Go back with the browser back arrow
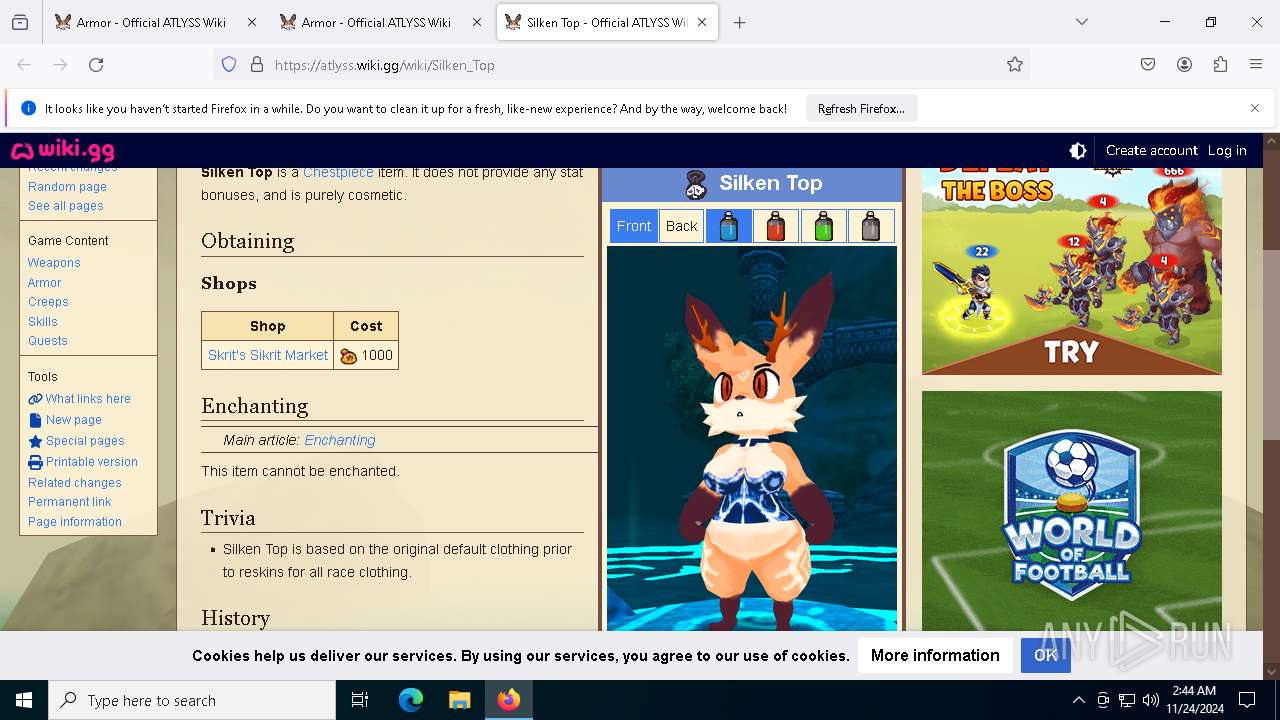The height and width of the screenshot is (720, 1280). point(24,64)
